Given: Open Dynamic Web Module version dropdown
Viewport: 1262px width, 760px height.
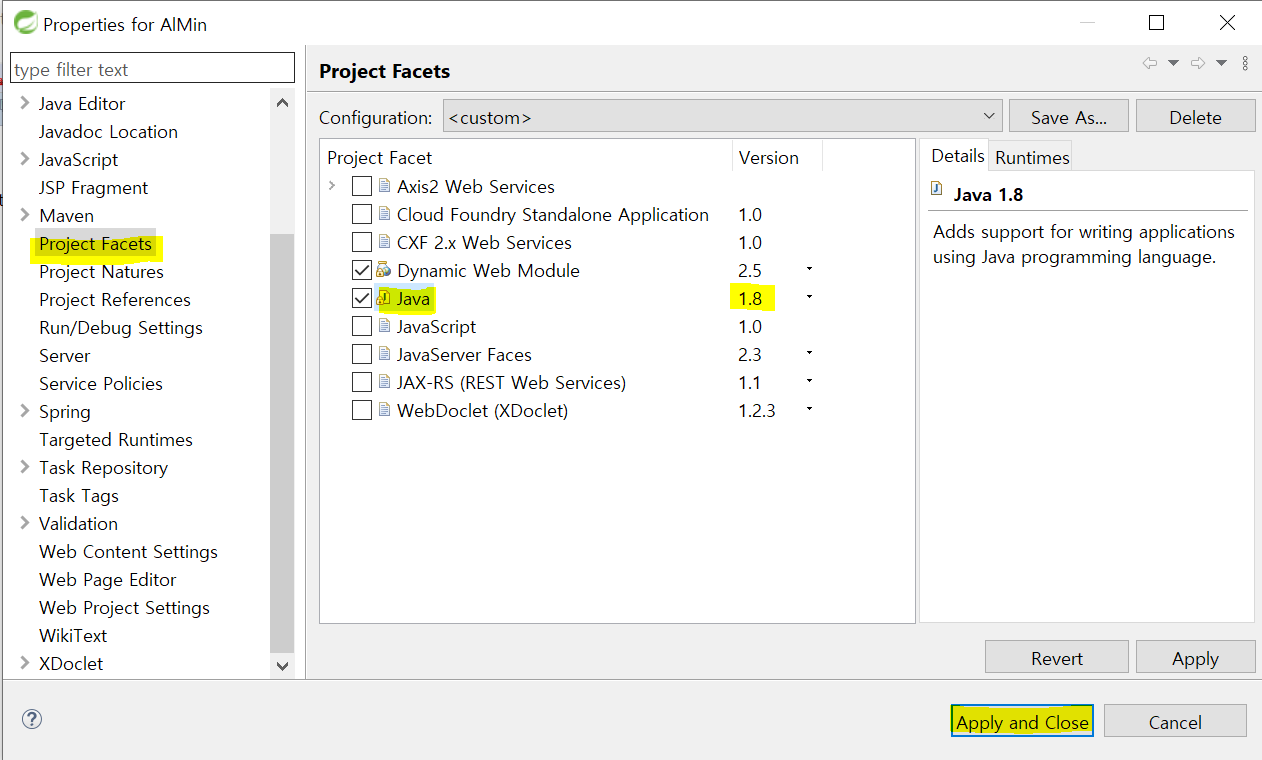Looking at the screenshot, I should (x=809, y=269).
